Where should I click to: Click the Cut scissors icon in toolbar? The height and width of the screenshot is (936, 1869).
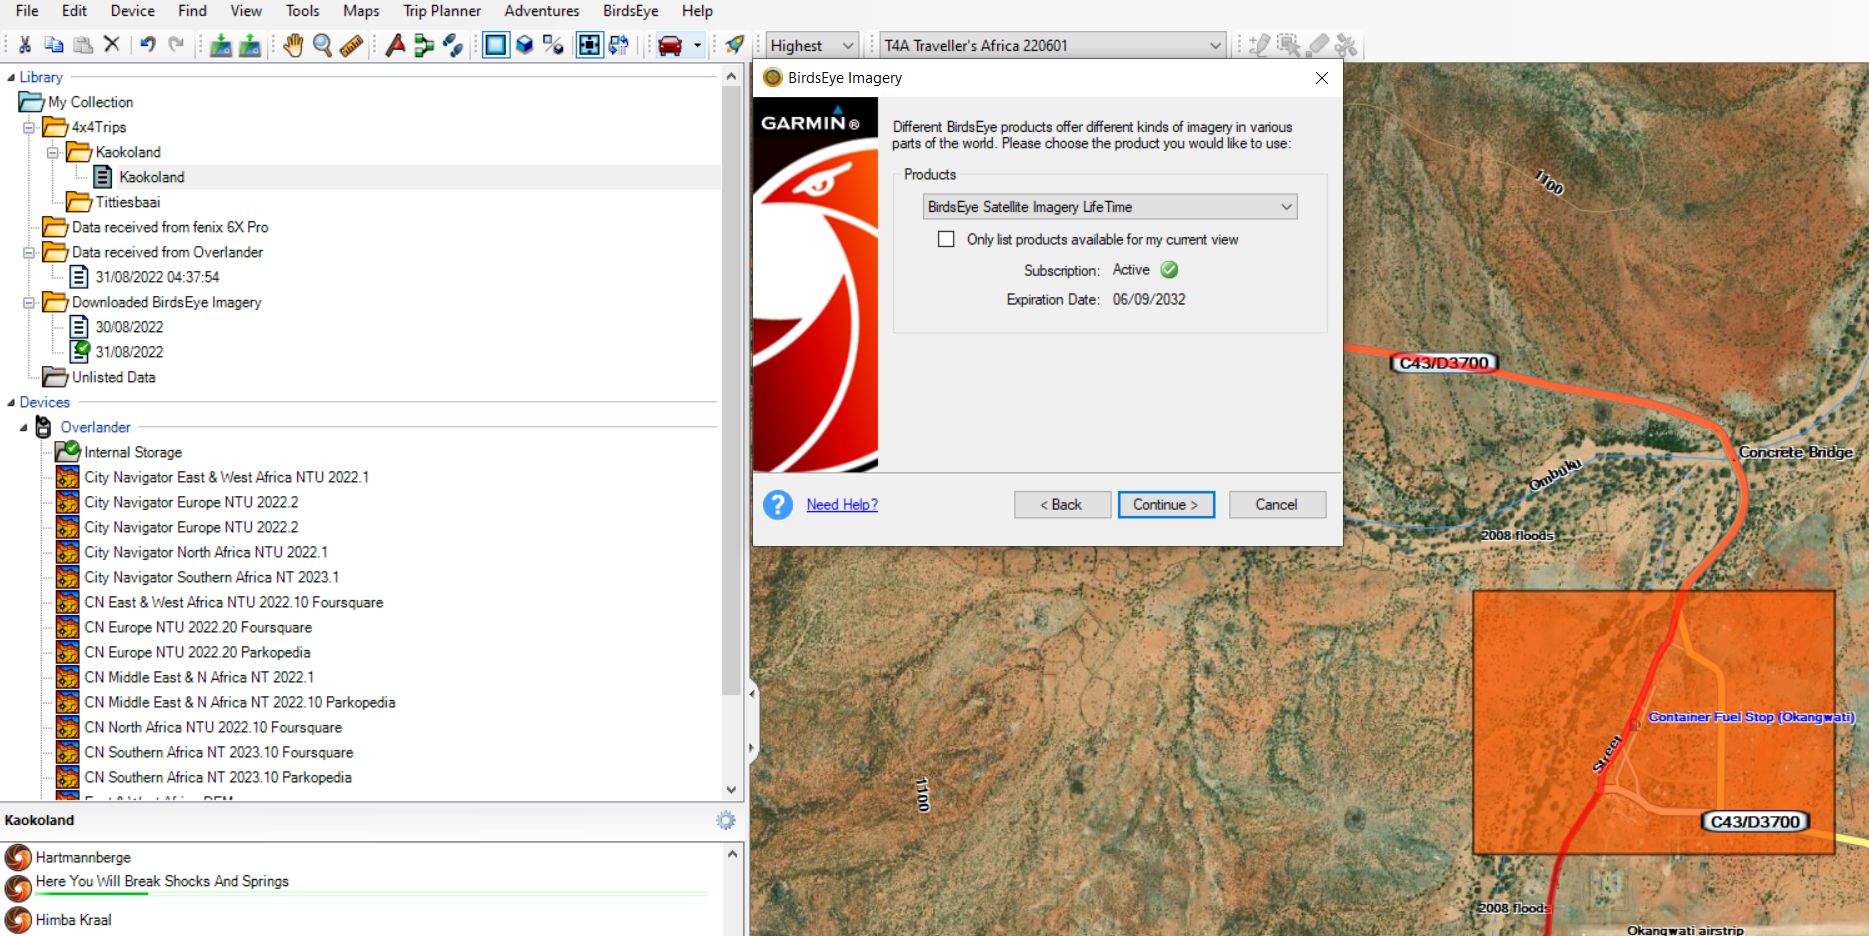(x=25, y=45)
